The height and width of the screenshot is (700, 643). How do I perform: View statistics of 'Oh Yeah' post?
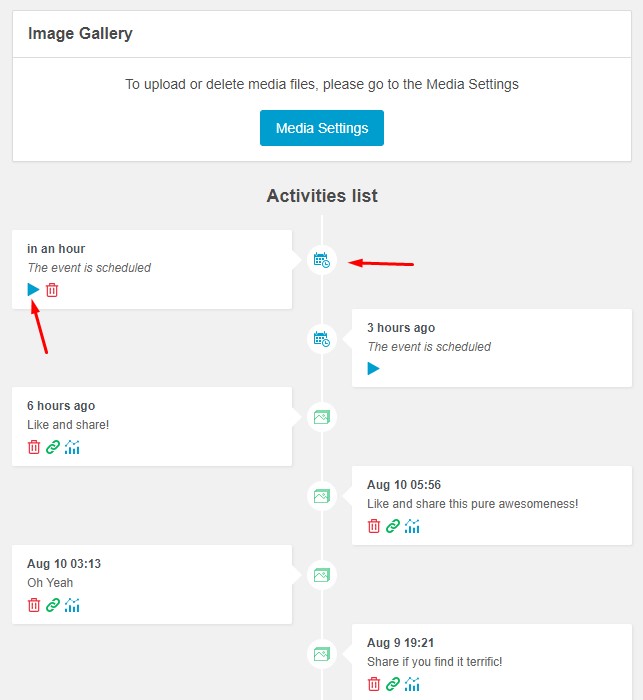coord(72,605)
